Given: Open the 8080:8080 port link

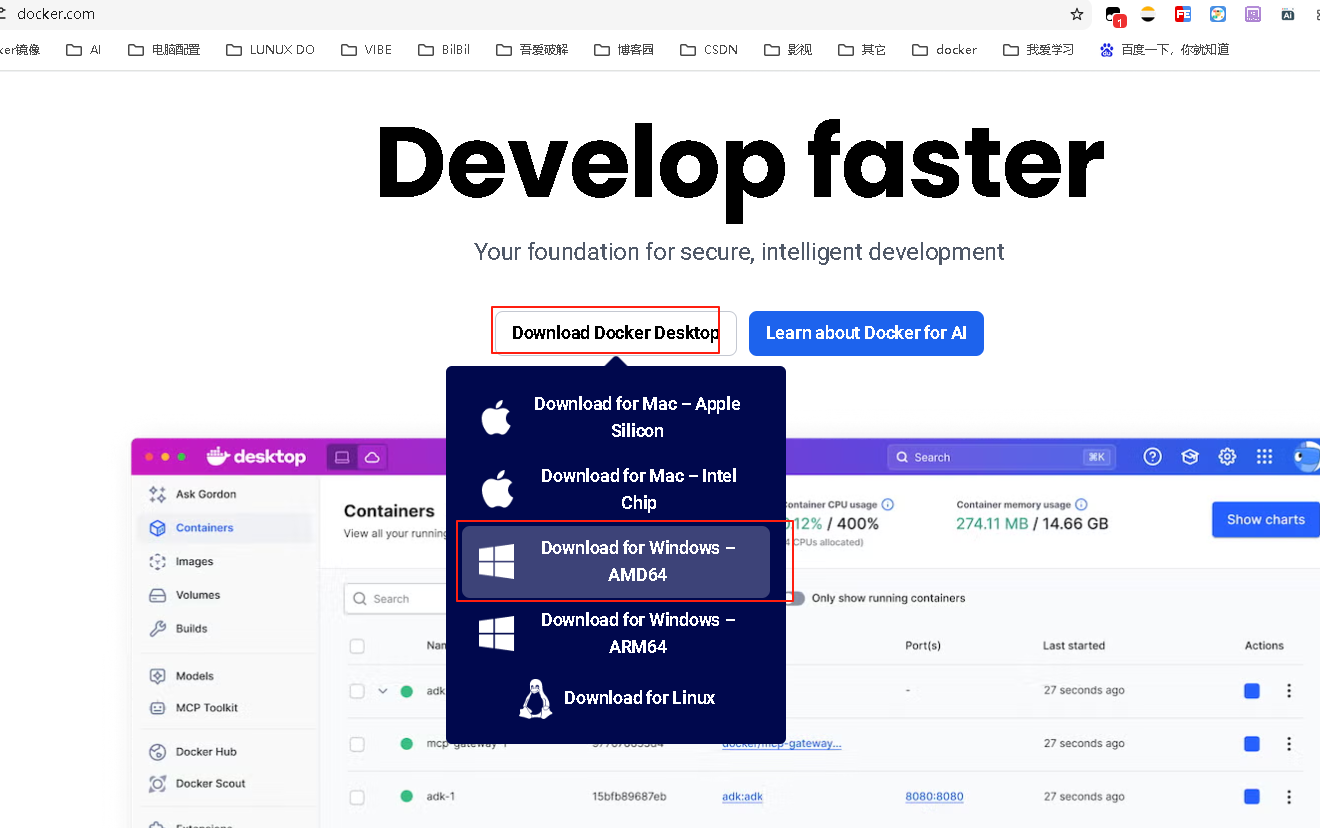Looking at the screenshot, I should pyautogui.click(x=935, y=797).
